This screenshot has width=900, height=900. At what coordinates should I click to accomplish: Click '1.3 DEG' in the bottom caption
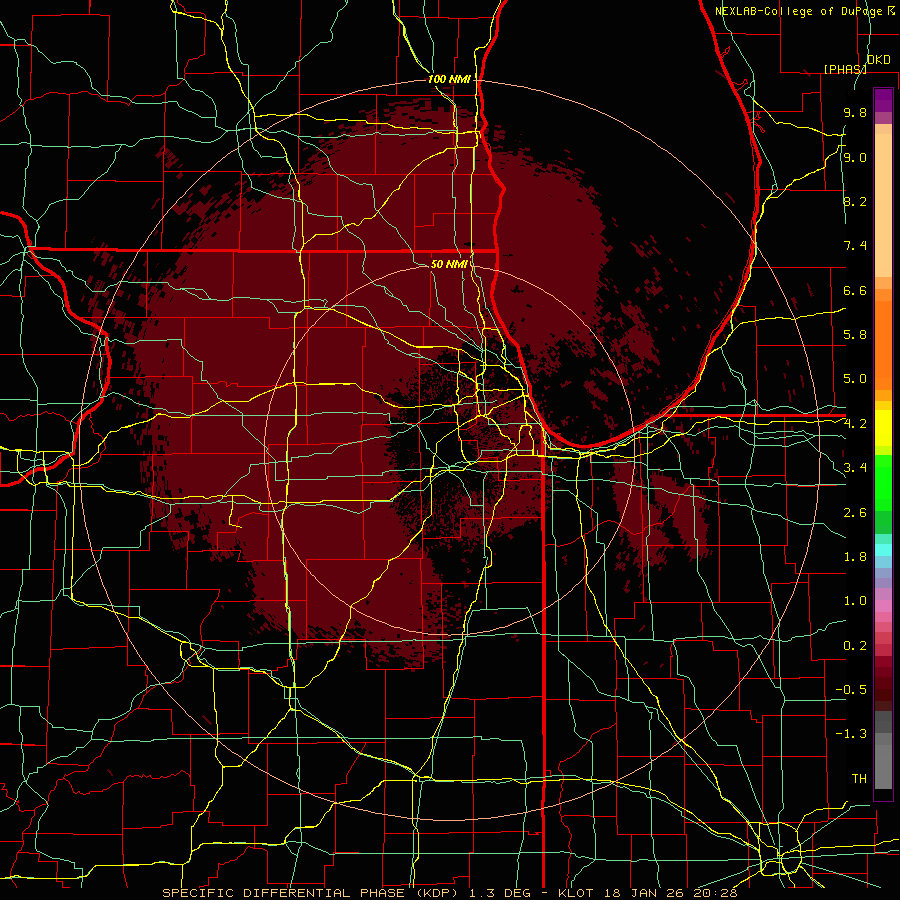point(499,893)
